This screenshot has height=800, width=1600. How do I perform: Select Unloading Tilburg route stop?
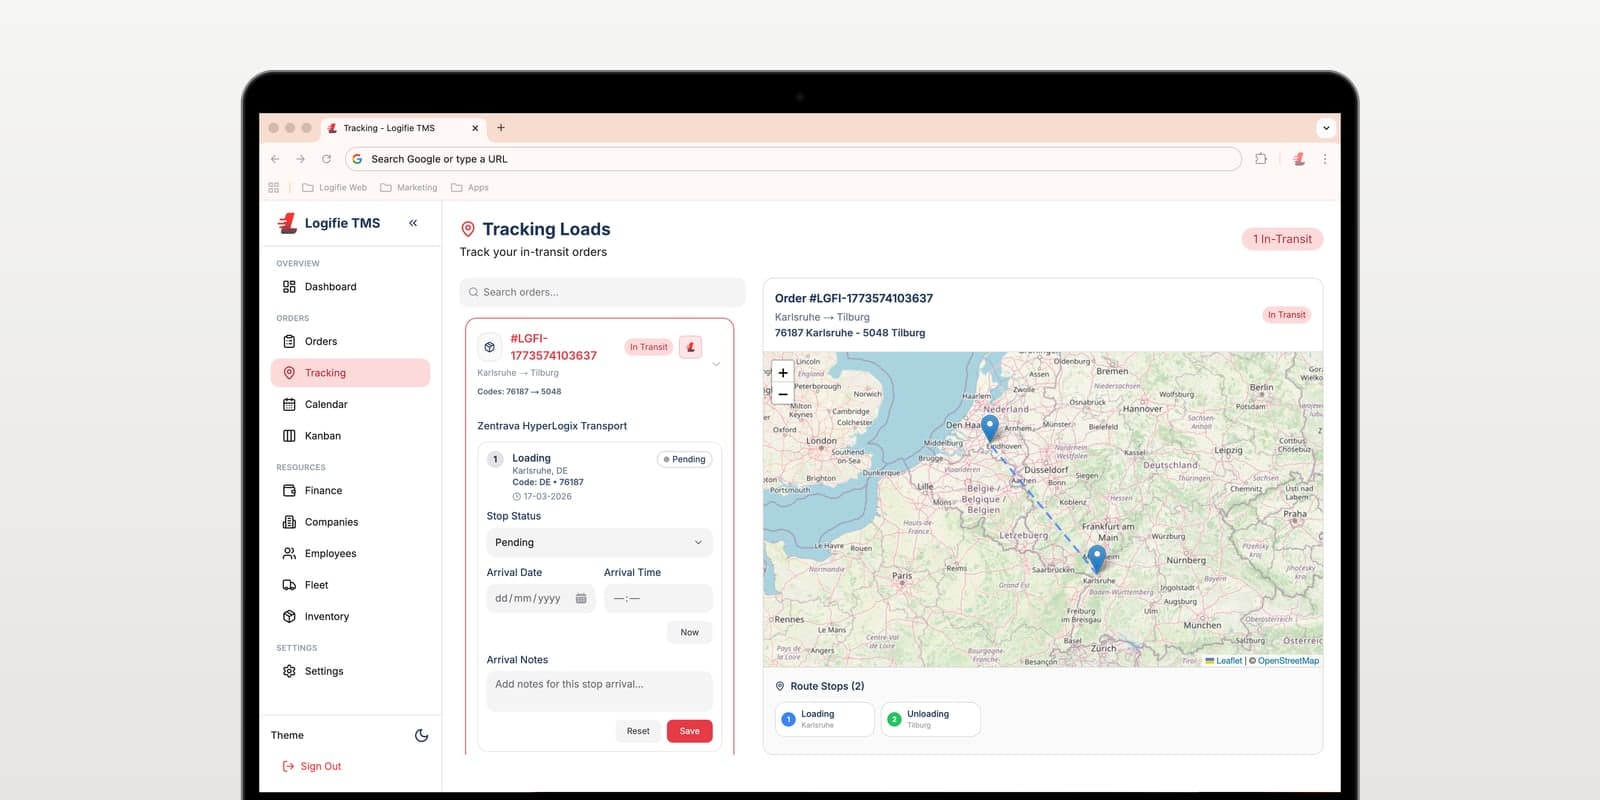coord(930,719)
